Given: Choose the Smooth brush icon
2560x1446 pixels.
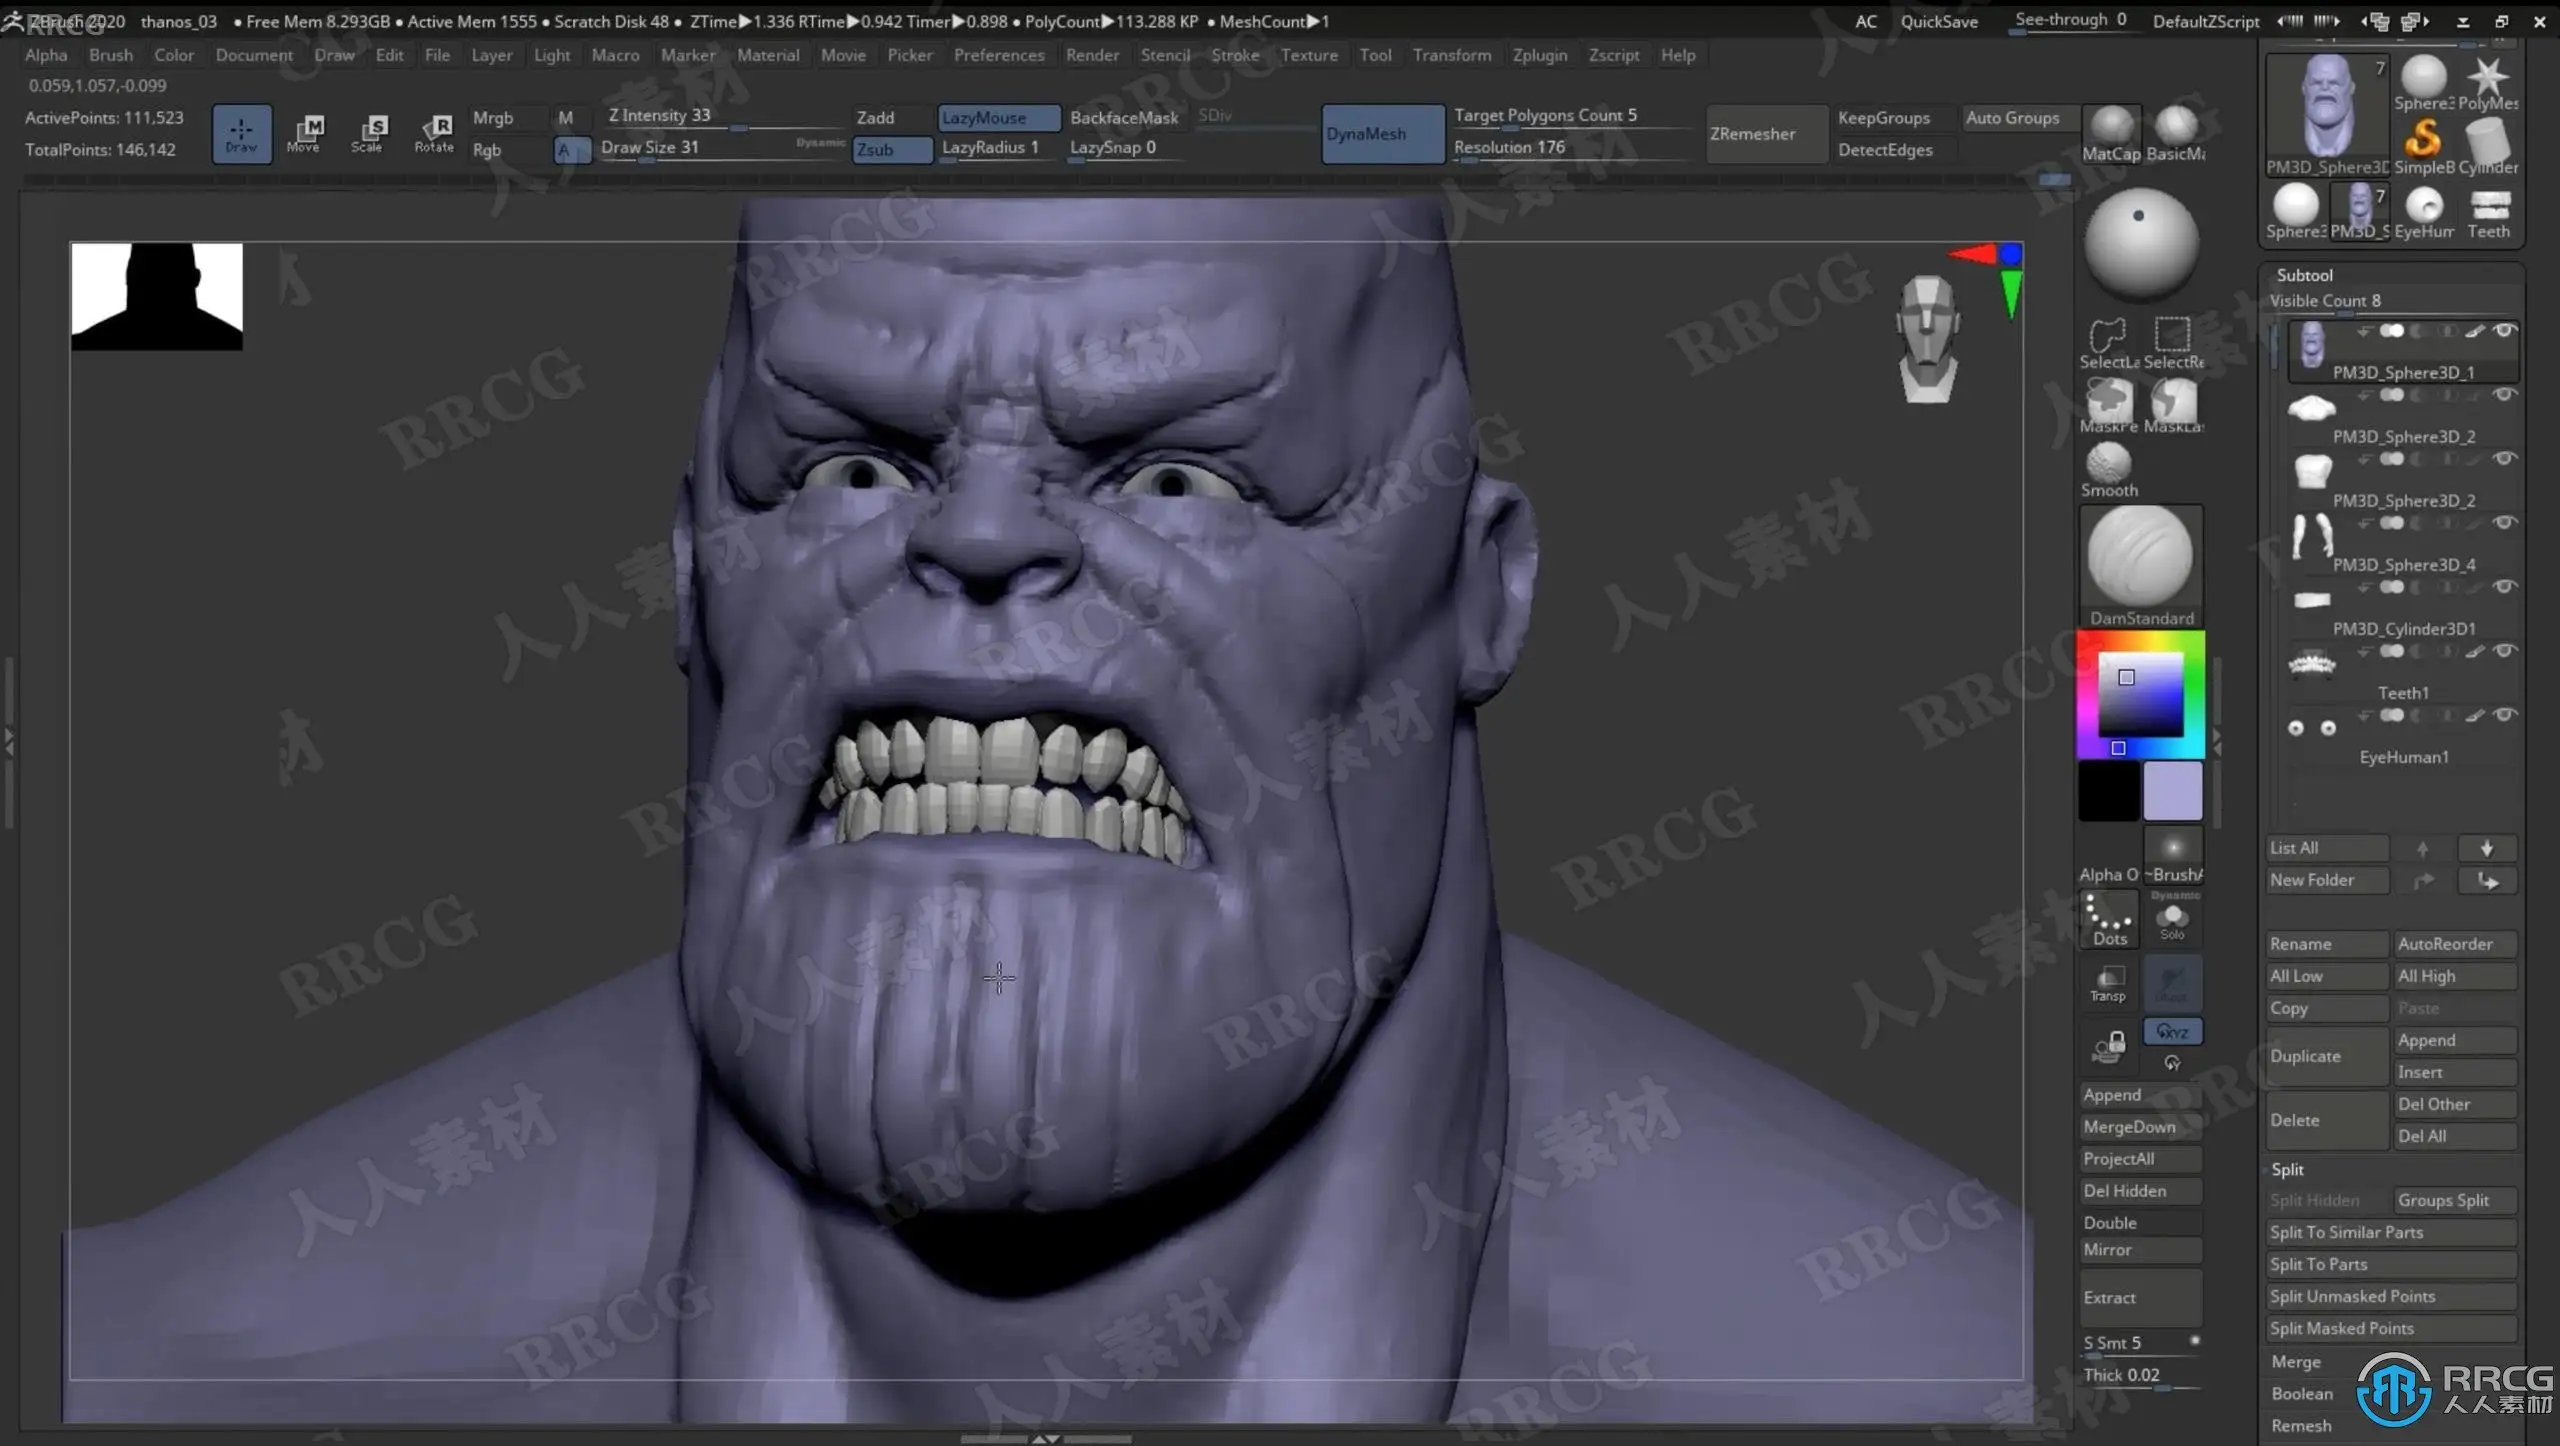Looking at the screenshot, I should click(2109, 463).
